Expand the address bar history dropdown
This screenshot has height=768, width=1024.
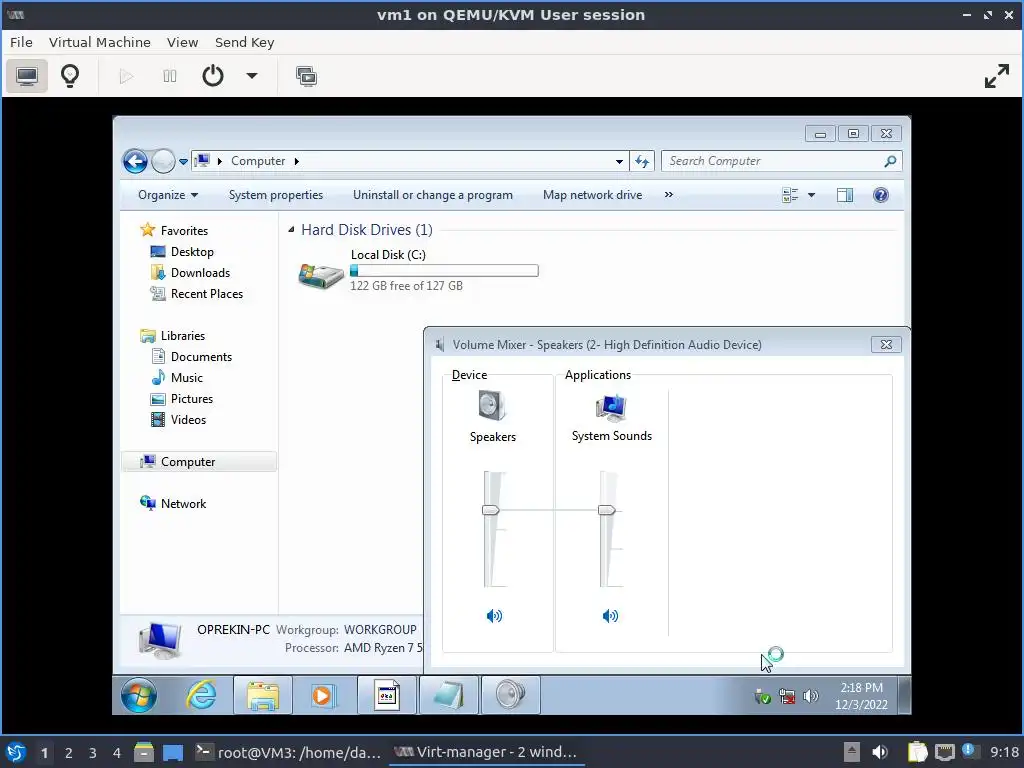coord(619,161)
